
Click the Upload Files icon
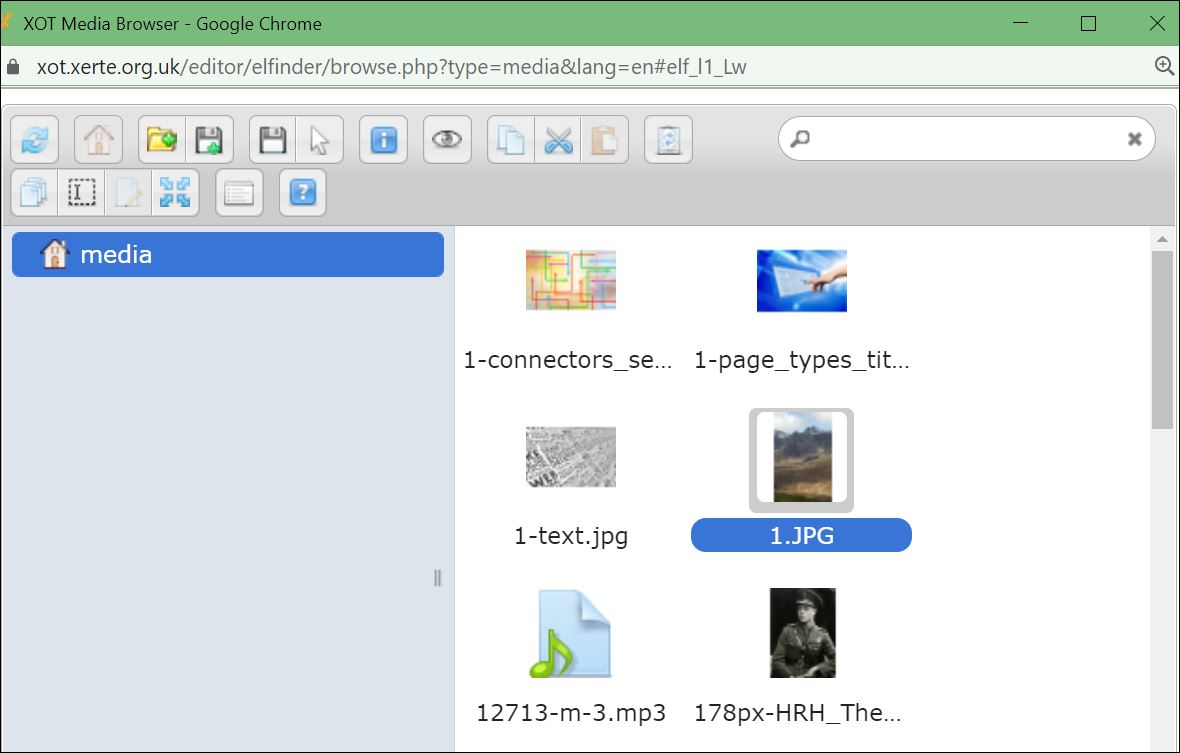pyautogui.click(x=209, y=140)
